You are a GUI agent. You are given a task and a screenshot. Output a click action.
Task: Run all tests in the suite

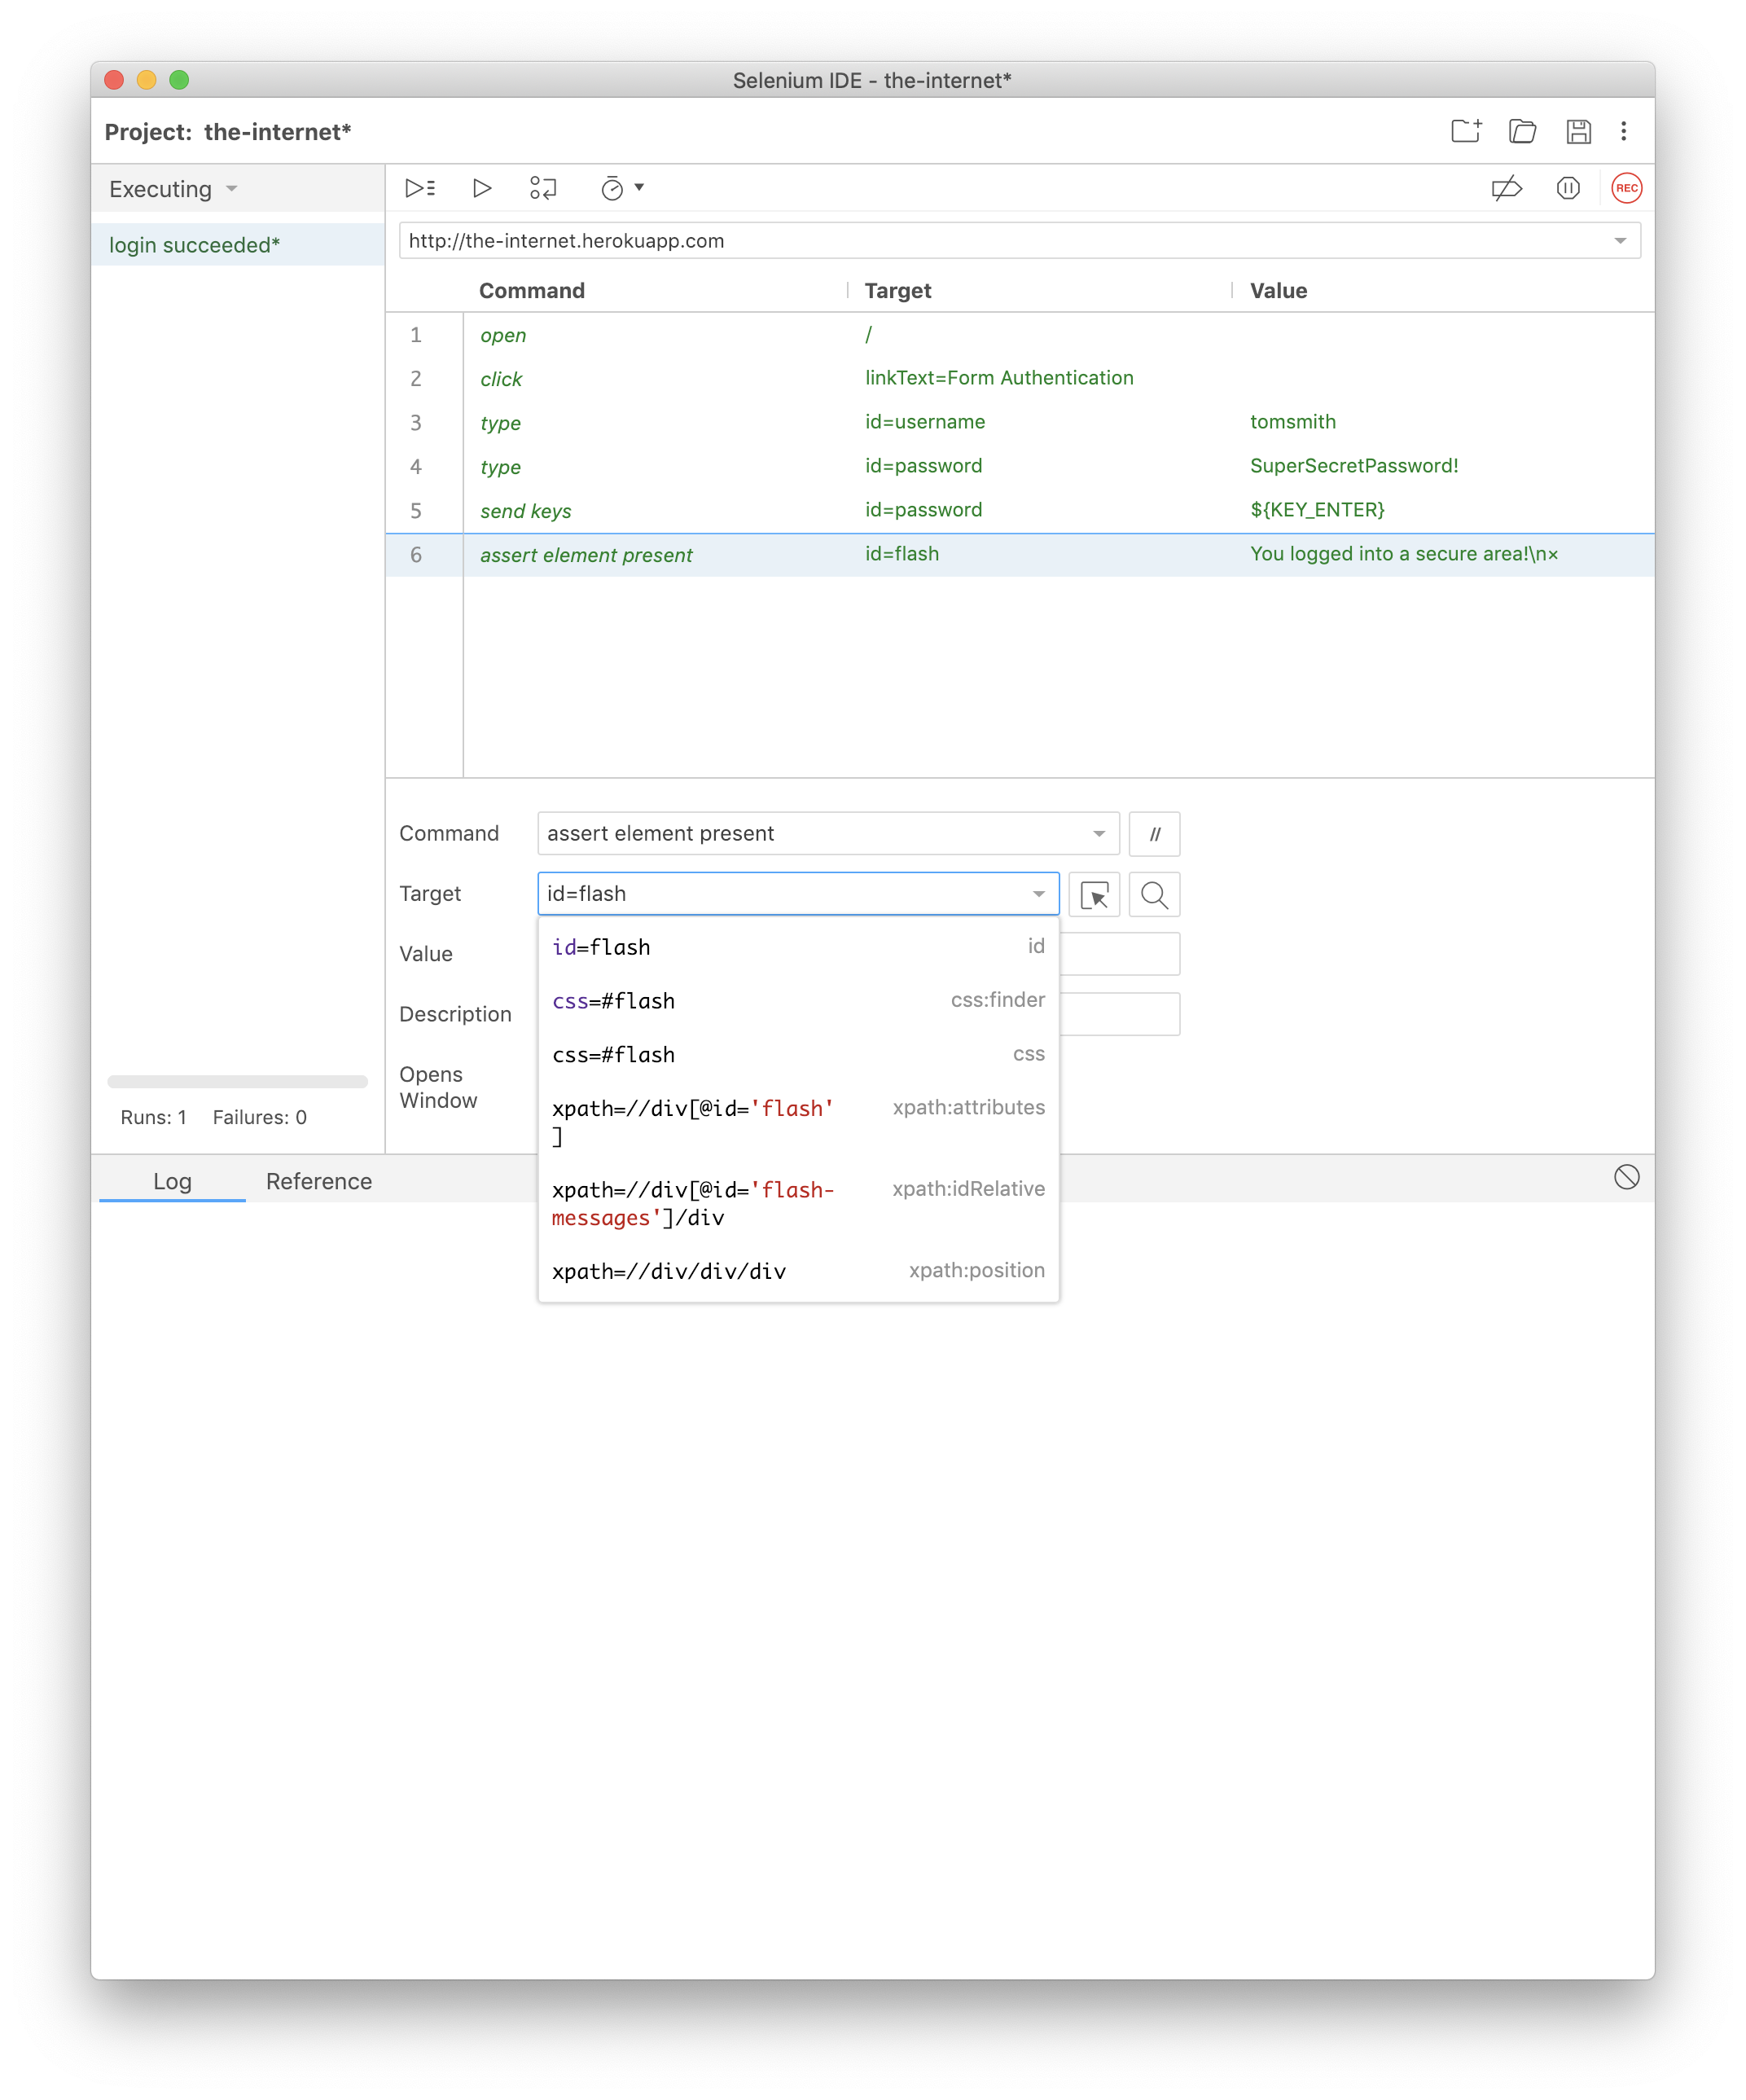coord(421,188)
